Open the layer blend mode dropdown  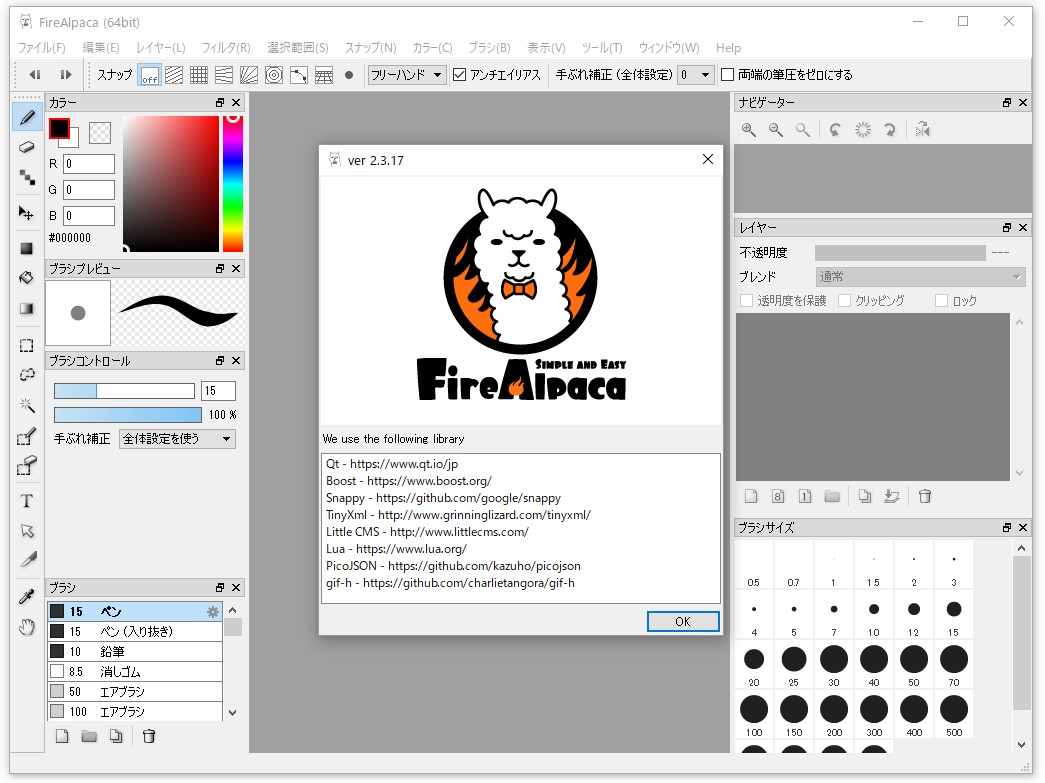click(920, 276)
